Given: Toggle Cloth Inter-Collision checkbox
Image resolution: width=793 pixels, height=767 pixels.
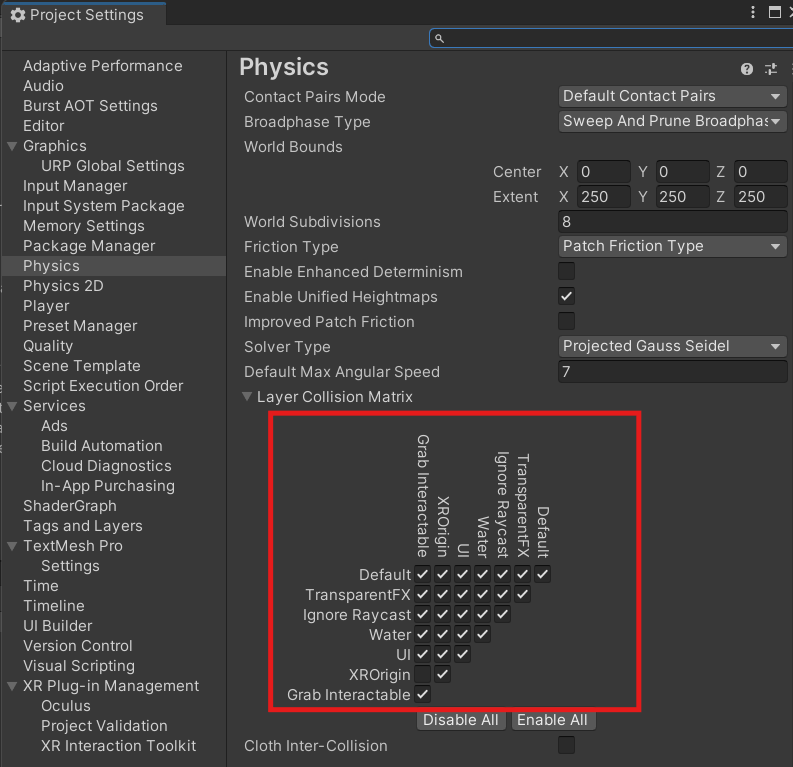Looking at the screenshot, I should (x=566, y=745).
